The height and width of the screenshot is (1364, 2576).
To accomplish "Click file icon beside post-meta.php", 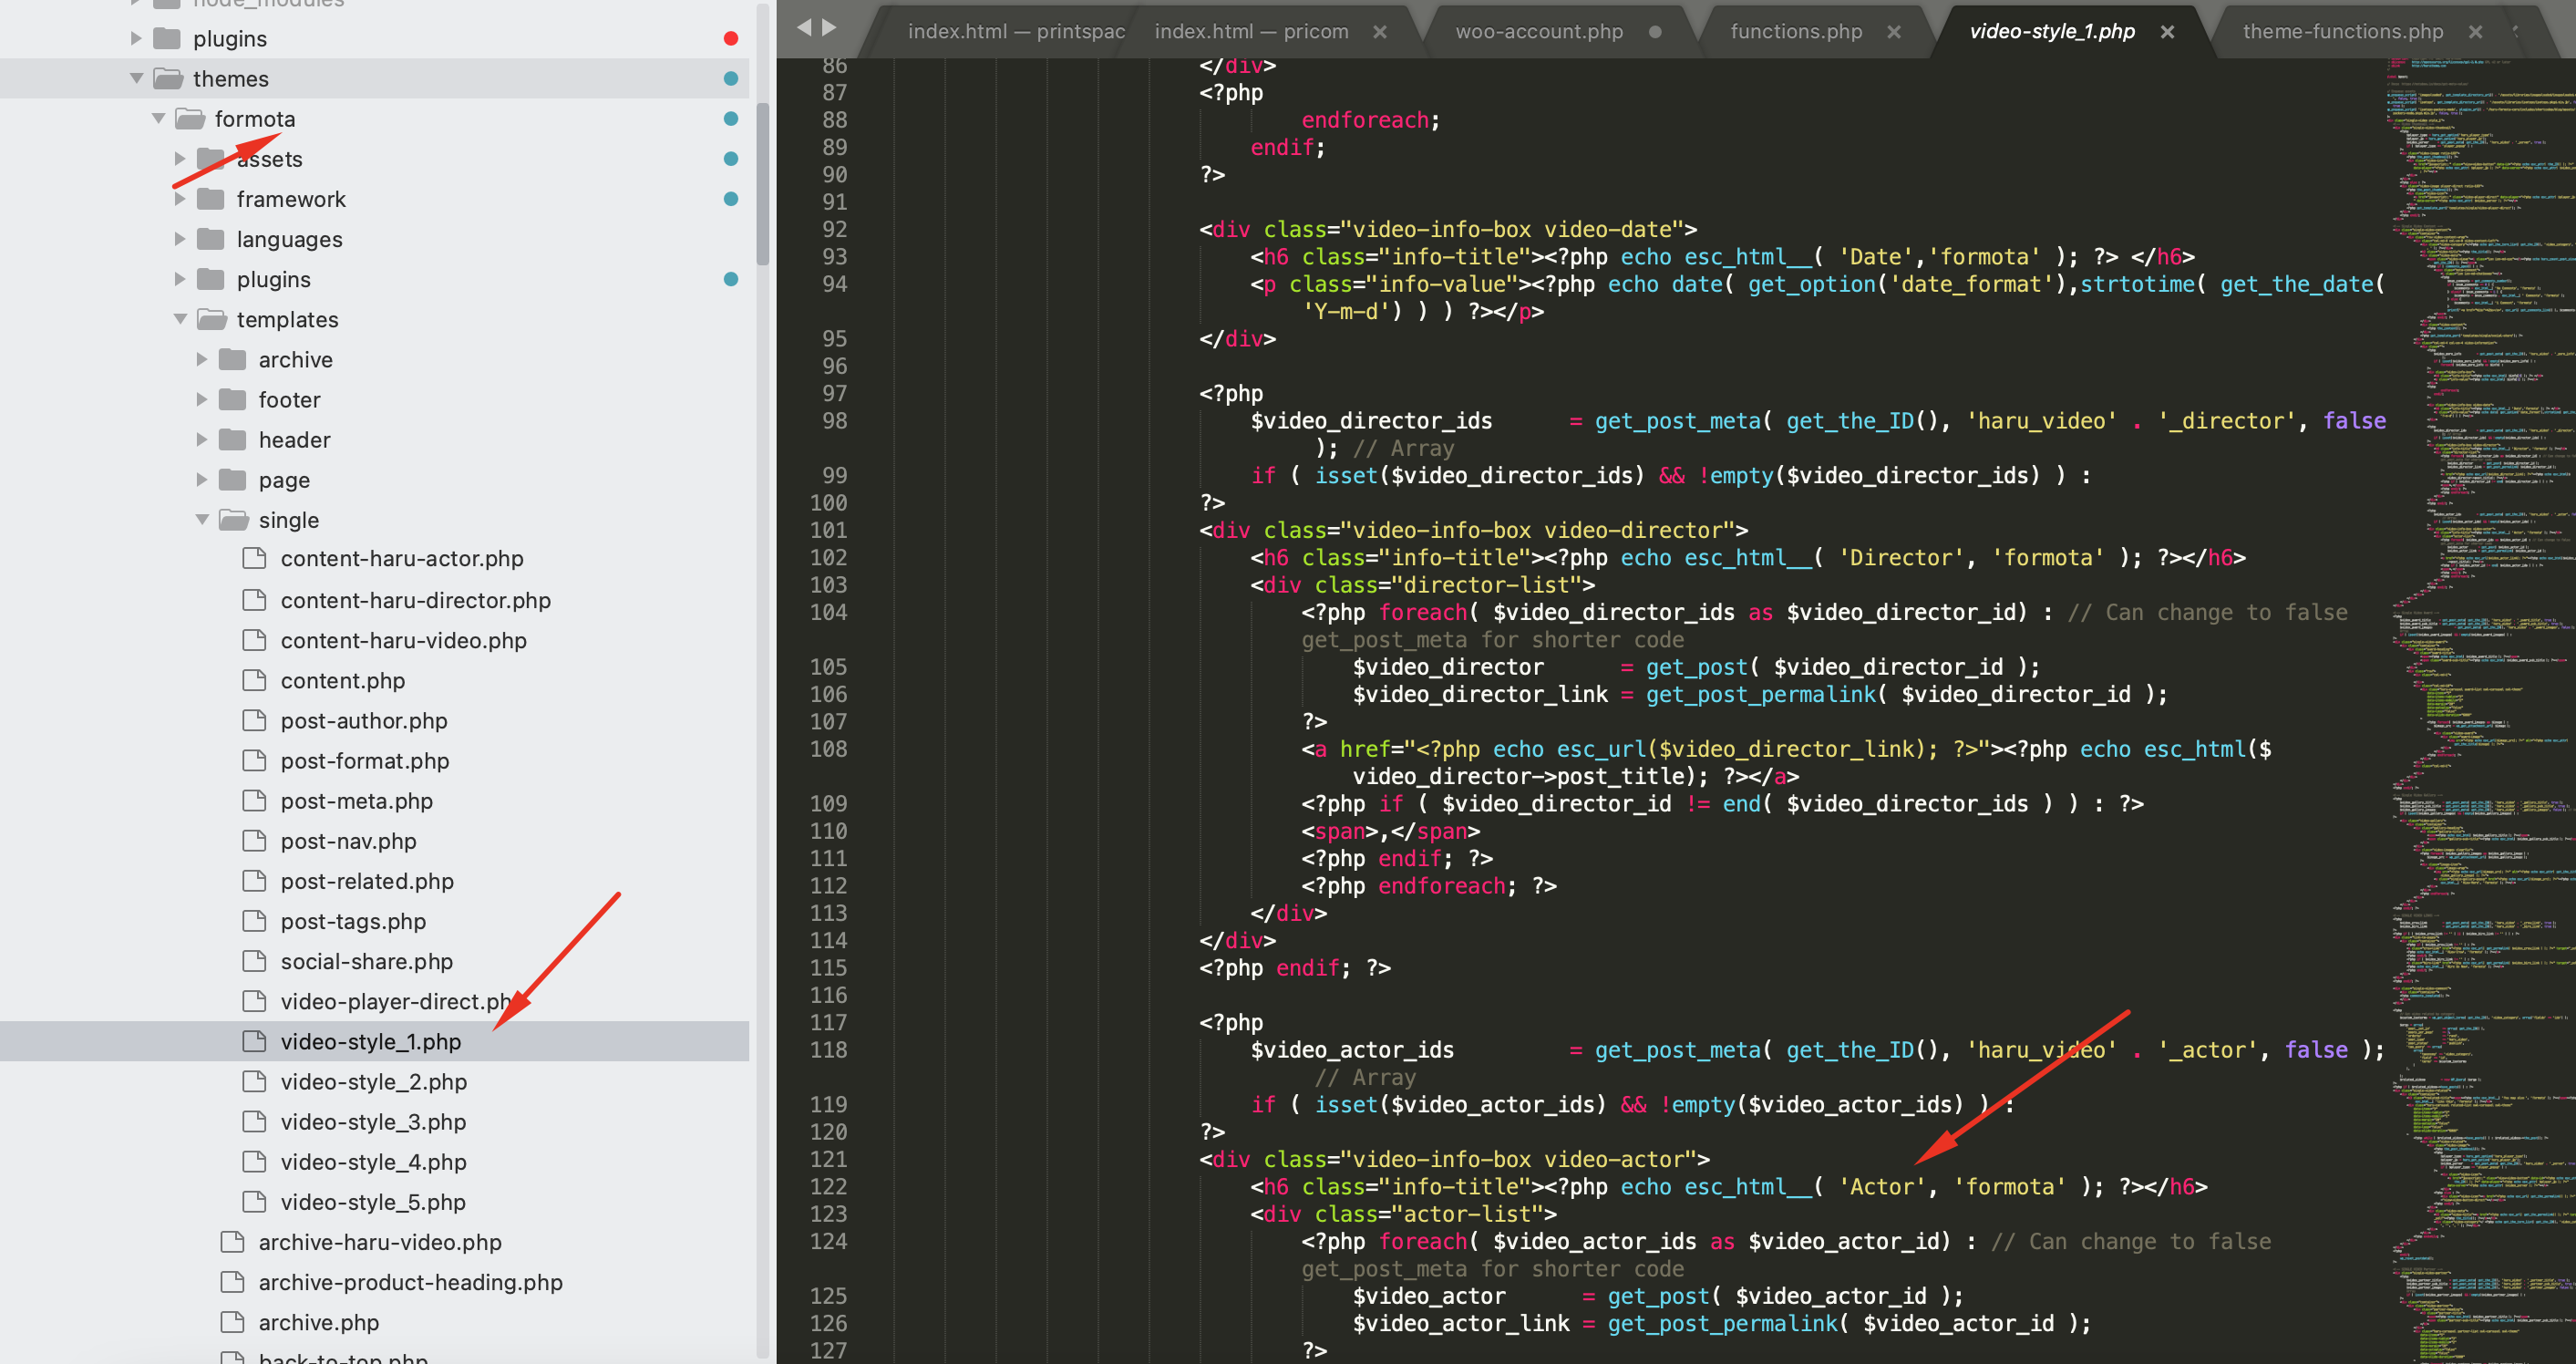I will click(255, 800).
